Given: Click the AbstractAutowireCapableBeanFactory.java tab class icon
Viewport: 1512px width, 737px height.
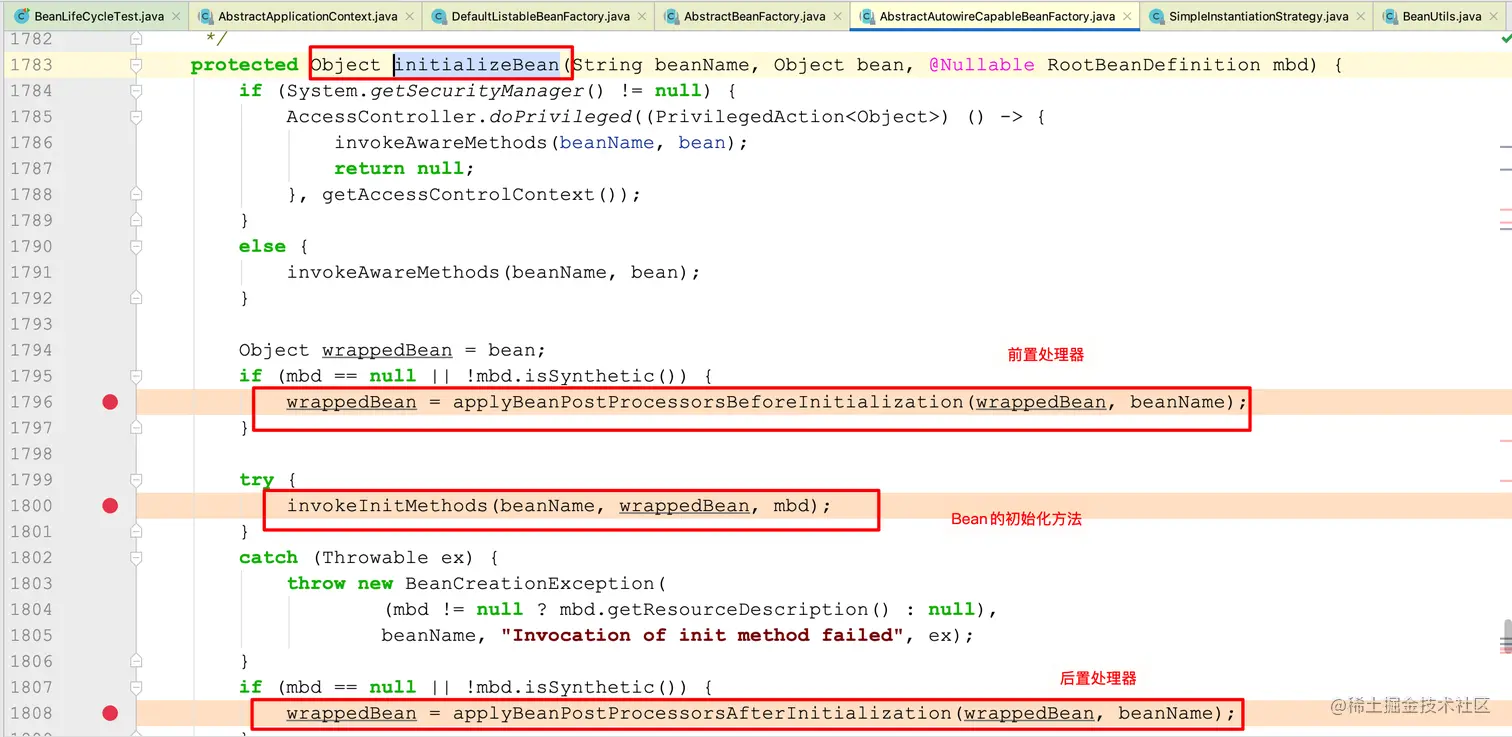Looking at the screenshot, I should coord(867,16).
